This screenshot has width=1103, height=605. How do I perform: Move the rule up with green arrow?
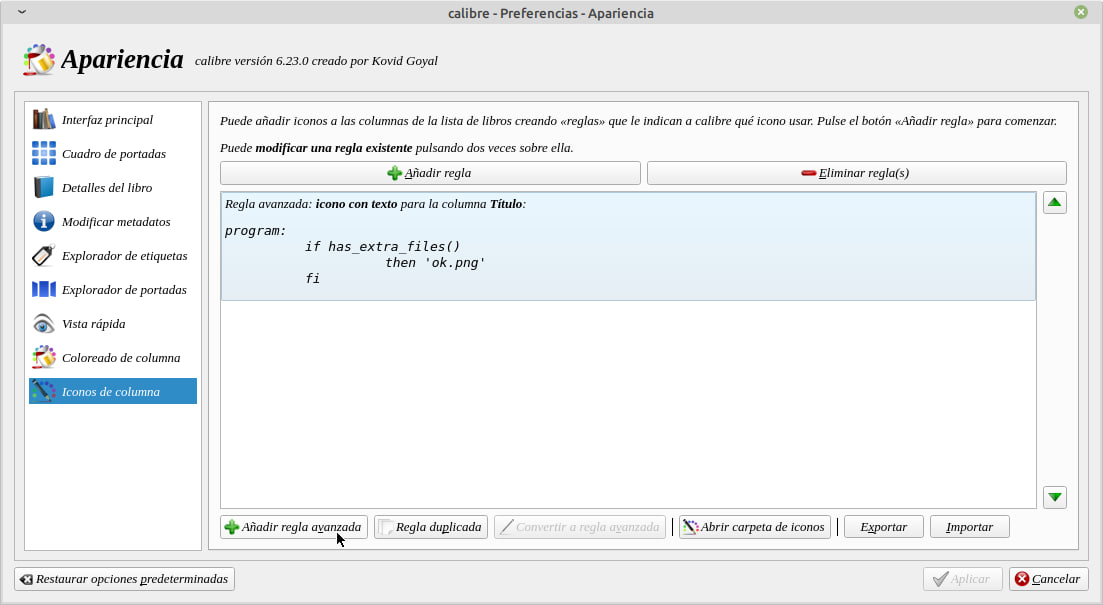click(x=1054, y=203)
